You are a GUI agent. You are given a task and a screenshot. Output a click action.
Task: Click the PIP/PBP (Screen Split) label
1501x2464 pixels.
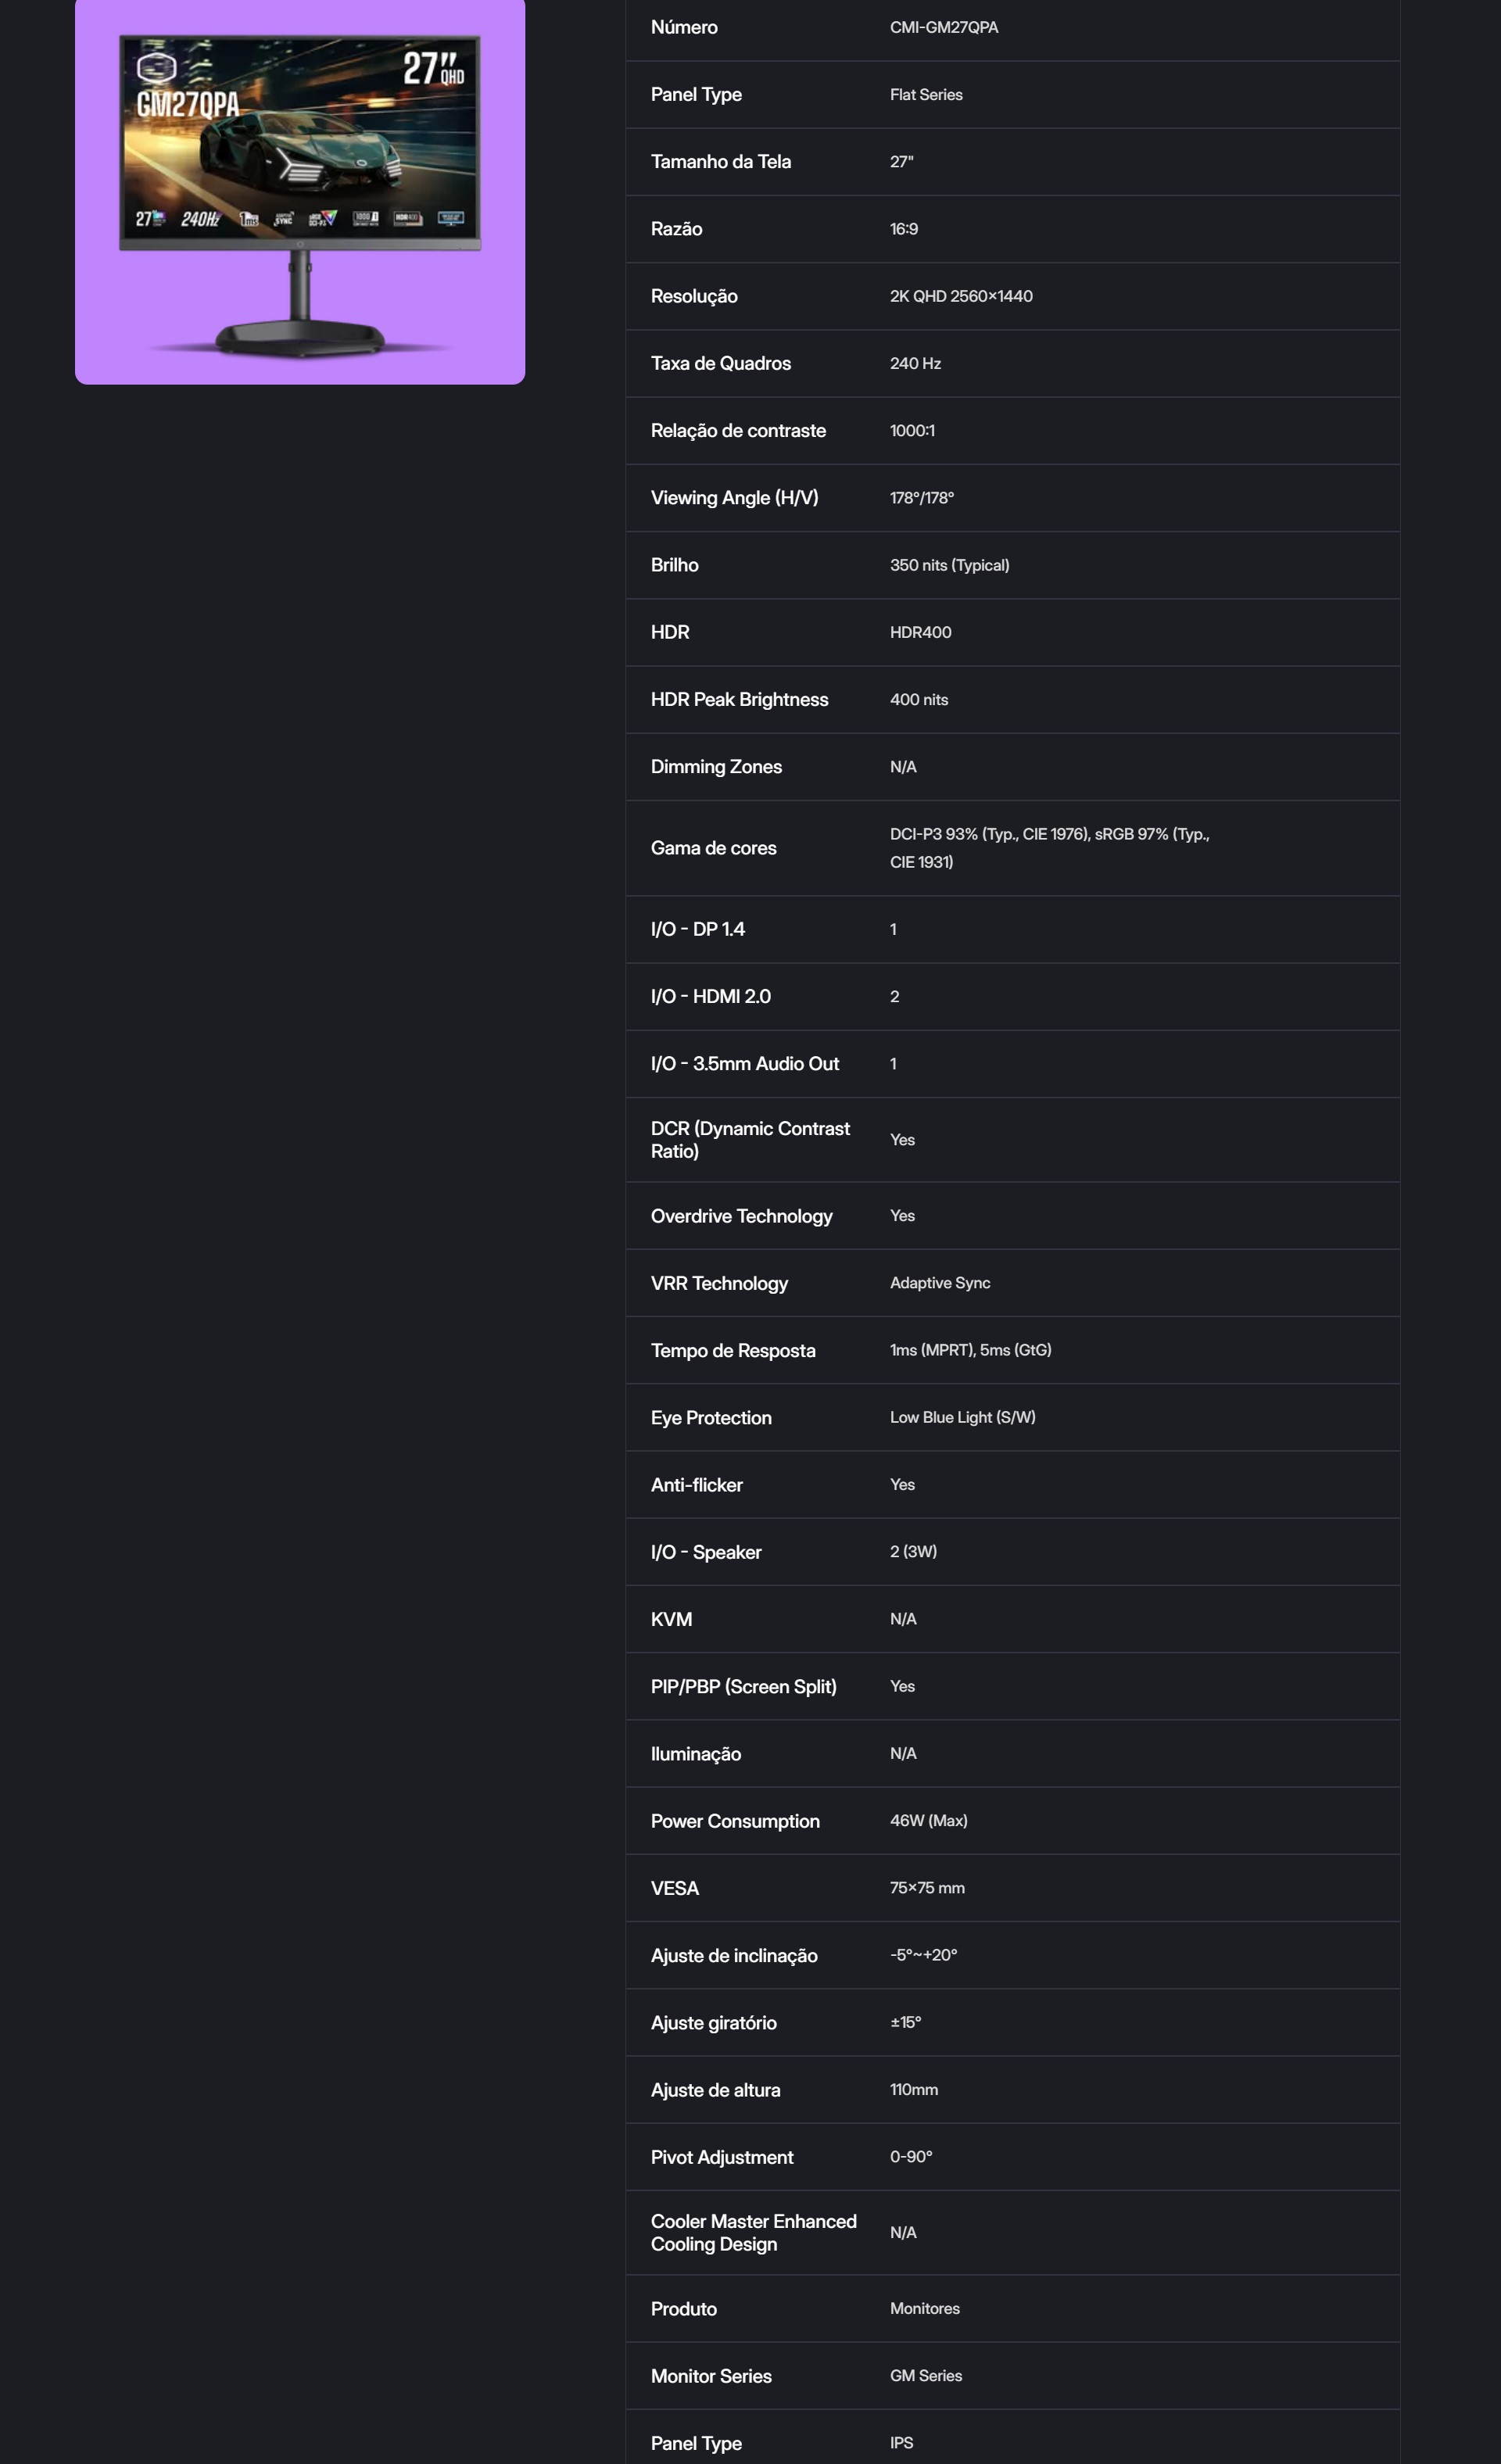click(743, 1687)
